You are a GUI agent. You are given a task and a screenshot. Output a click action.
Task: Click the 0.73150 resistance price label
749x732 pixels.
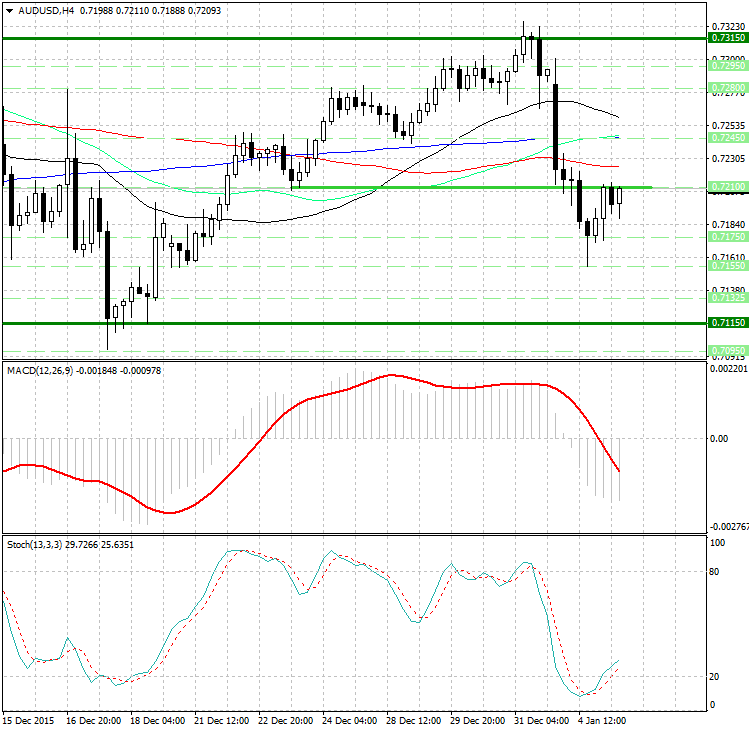pyautogui.click(x=727, y=37)
